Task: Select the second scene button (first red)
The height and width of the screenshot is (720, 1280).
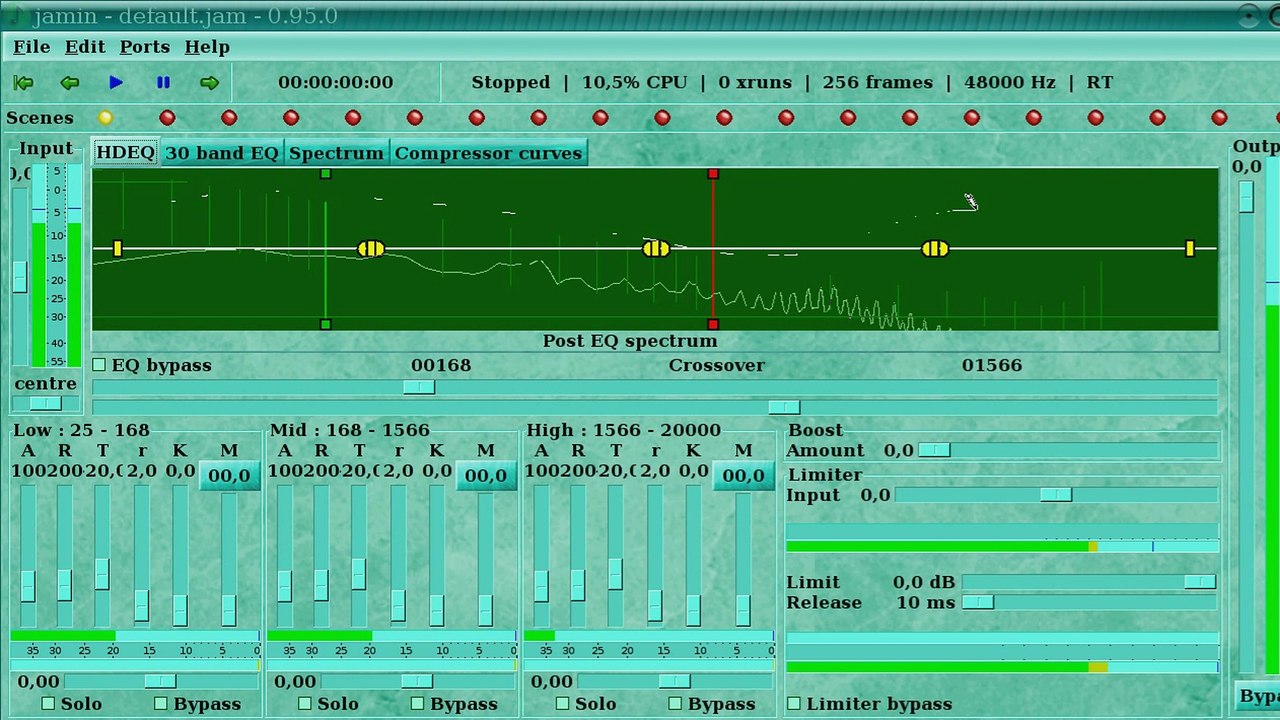Action: (167, 118)
